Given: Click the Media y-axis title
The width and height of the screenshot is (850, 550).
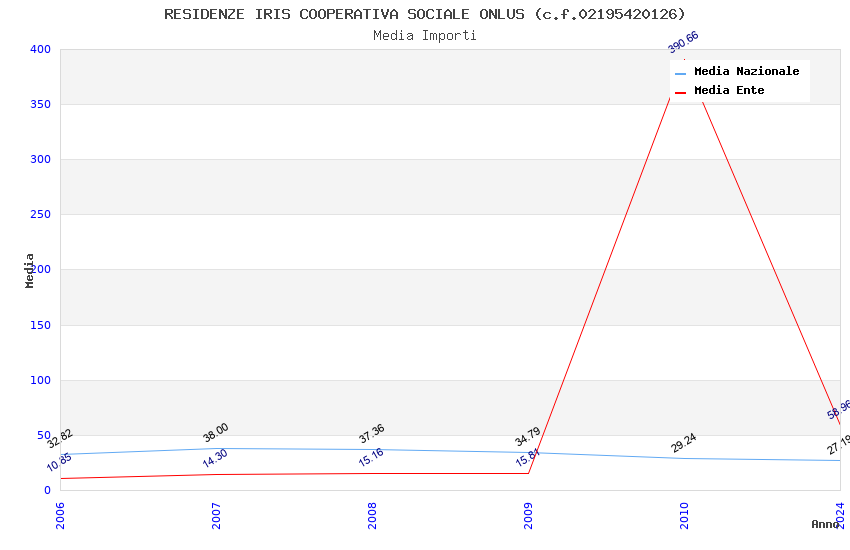Looking at the screenshot, I should pyautogui.click(x=29, y=270).
